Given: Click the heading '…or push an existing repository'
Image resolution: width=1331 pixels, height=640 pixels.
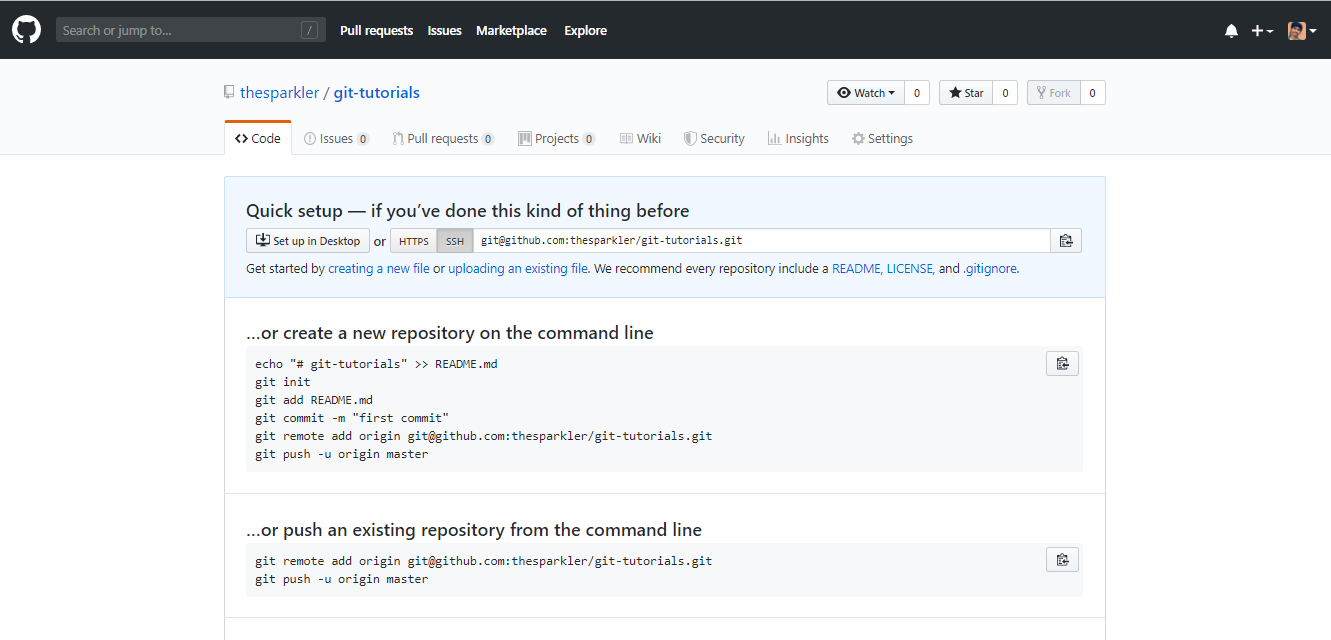Looking at the screenshot, I should point(474,530).
